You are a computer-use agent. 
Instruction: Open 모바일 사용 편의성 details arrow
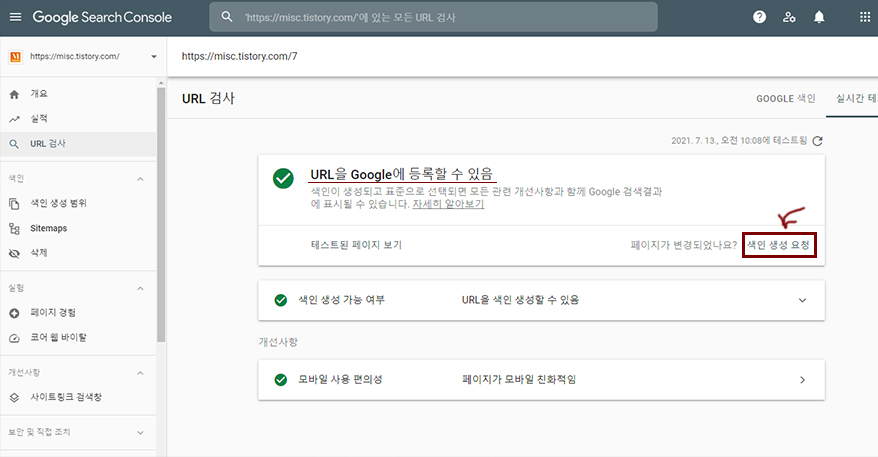[802, 380]
